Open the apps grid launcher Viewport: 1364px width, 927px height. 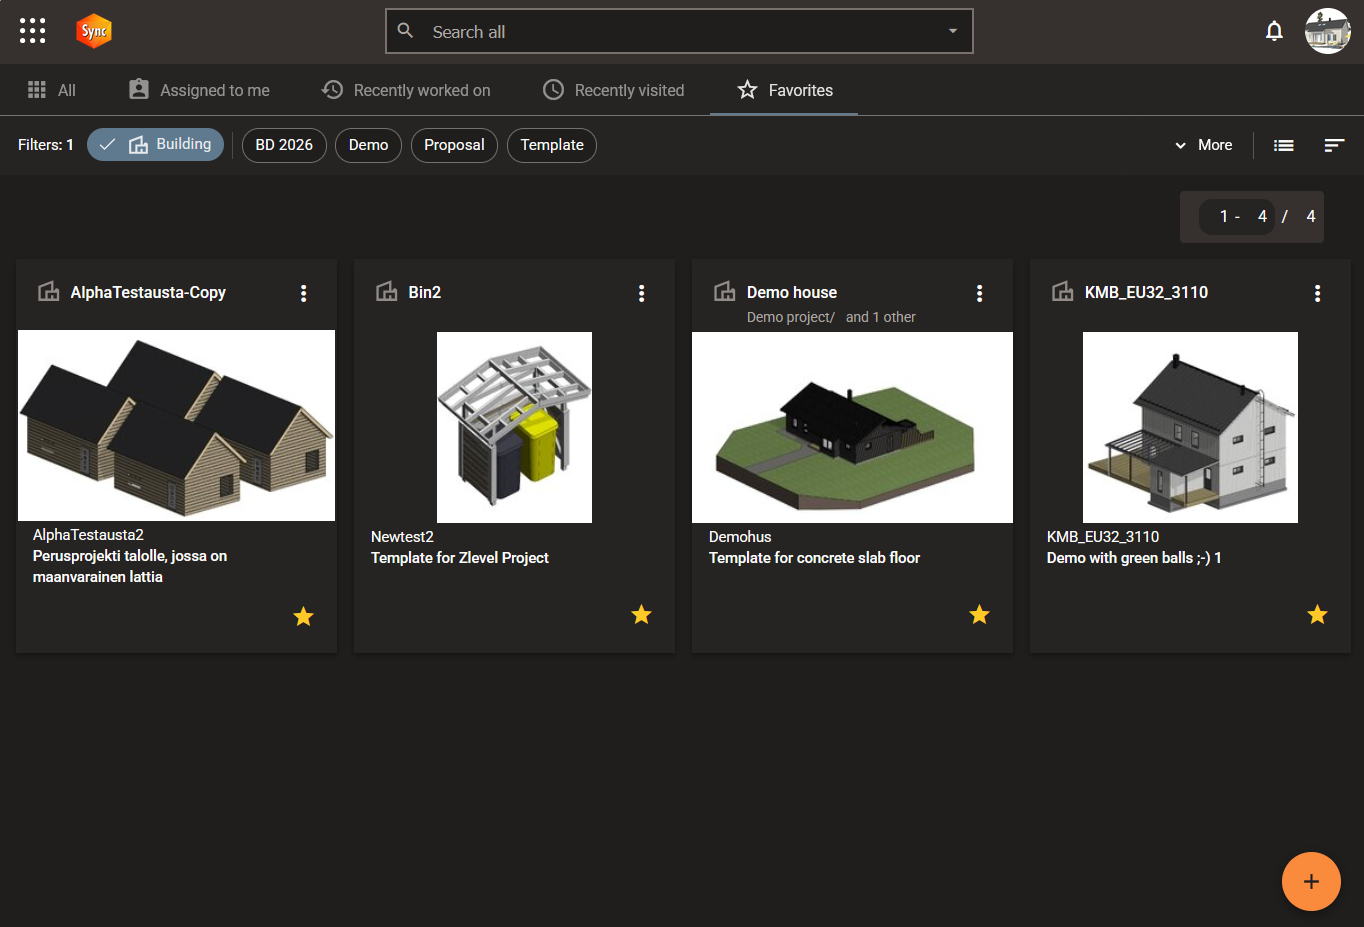[x=33, y=31]
